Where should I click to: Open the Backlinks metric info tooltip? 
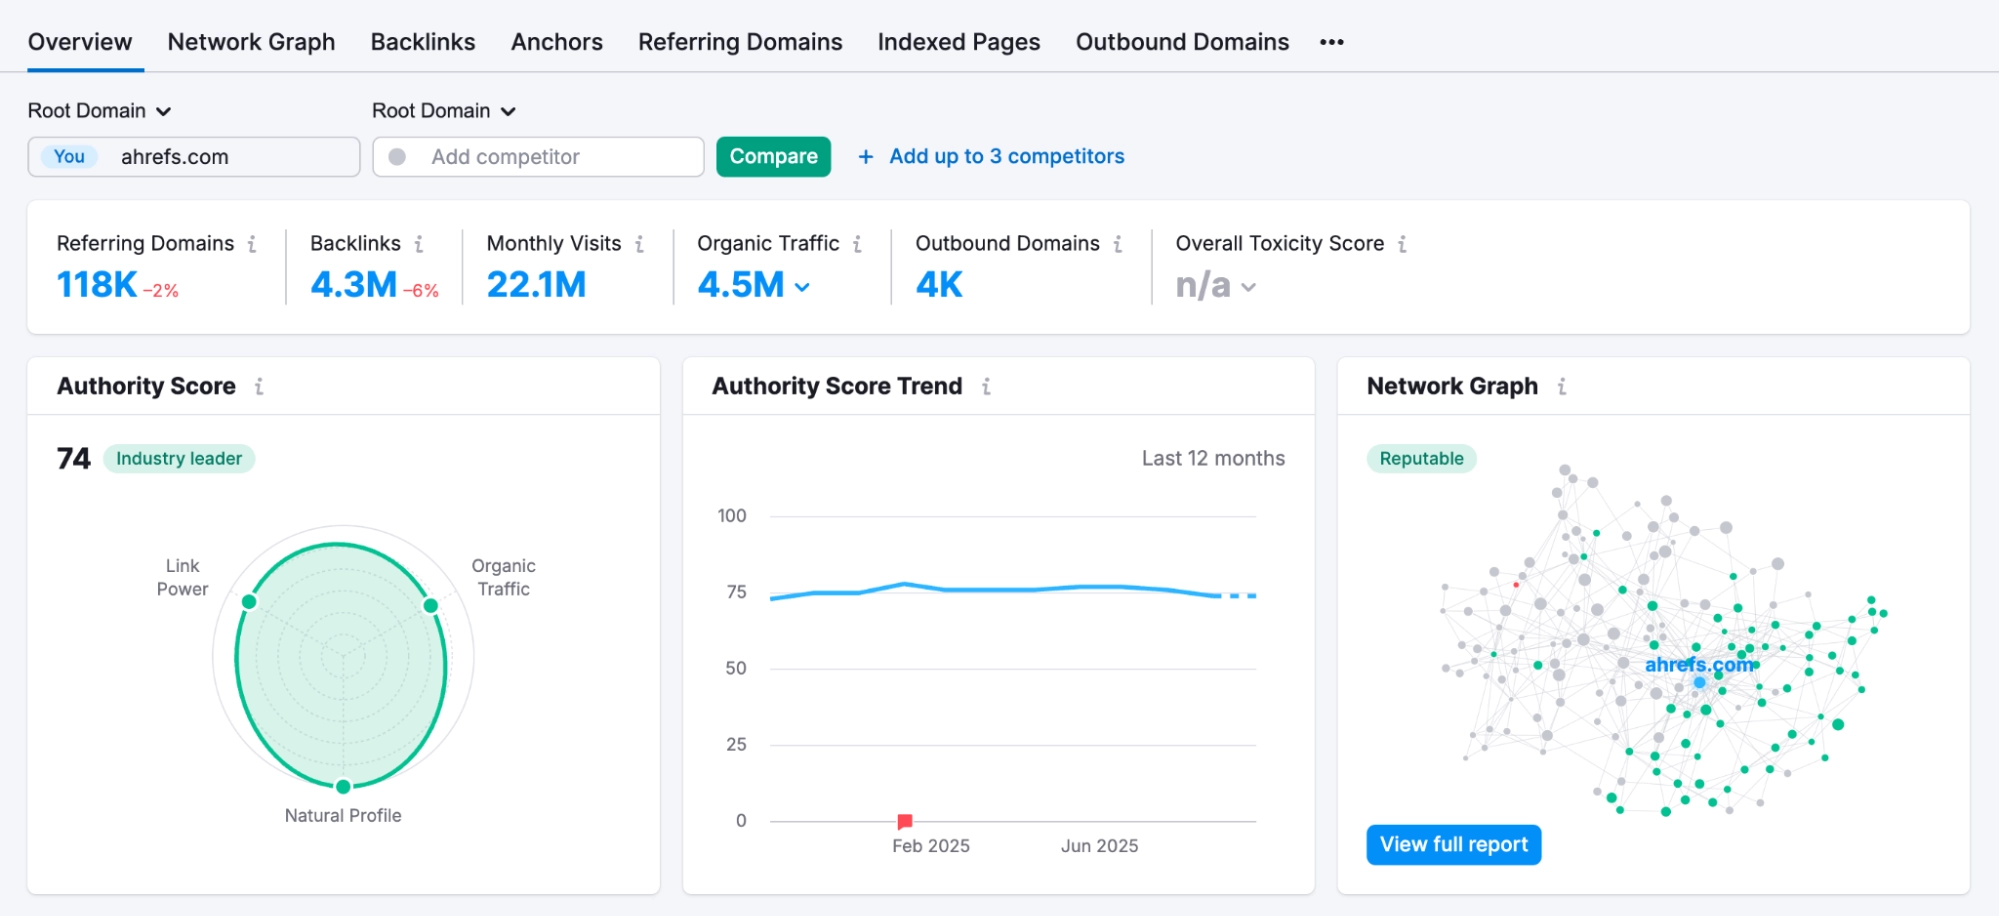click(x=421, y=243)
